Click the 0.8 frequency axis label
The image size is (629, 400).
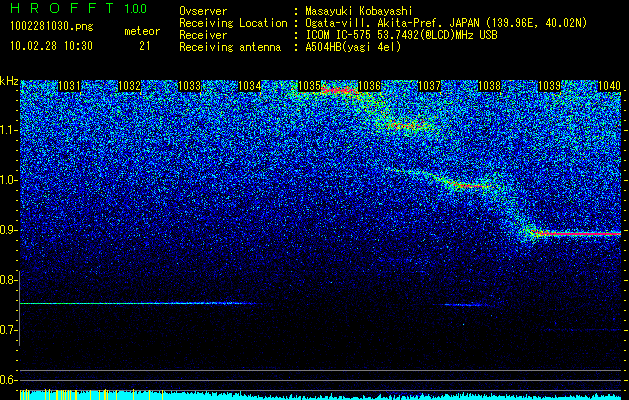(x=8, y=280)
